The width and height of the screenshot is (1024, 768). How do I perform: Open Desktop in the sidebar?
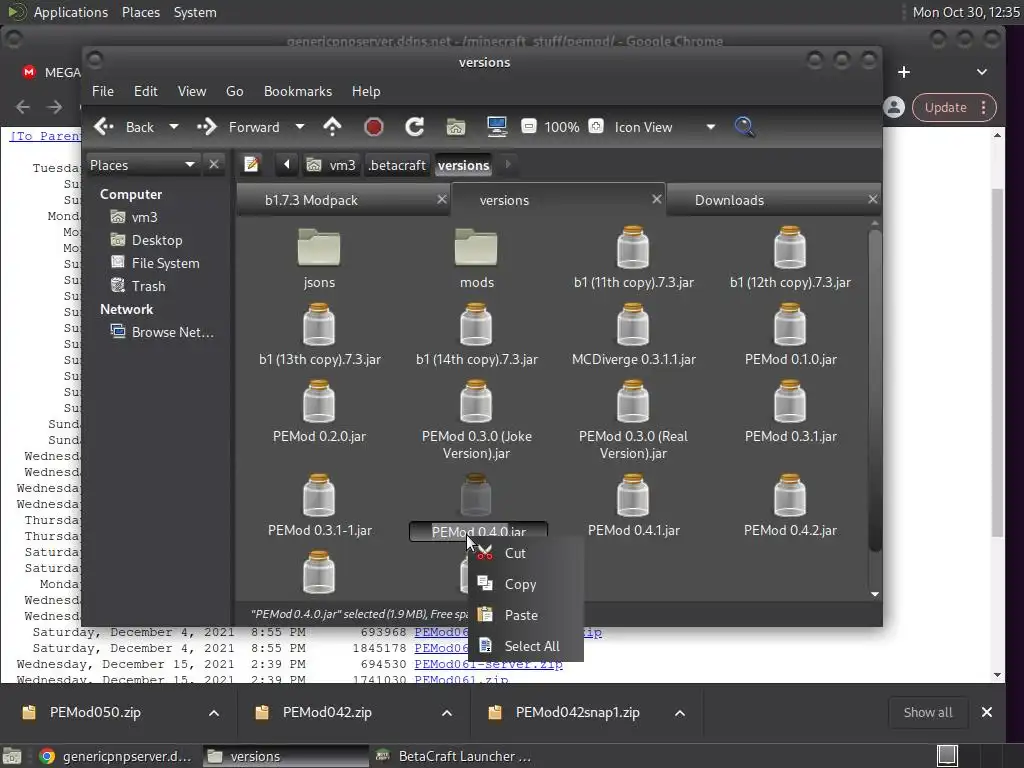[157, 240]
